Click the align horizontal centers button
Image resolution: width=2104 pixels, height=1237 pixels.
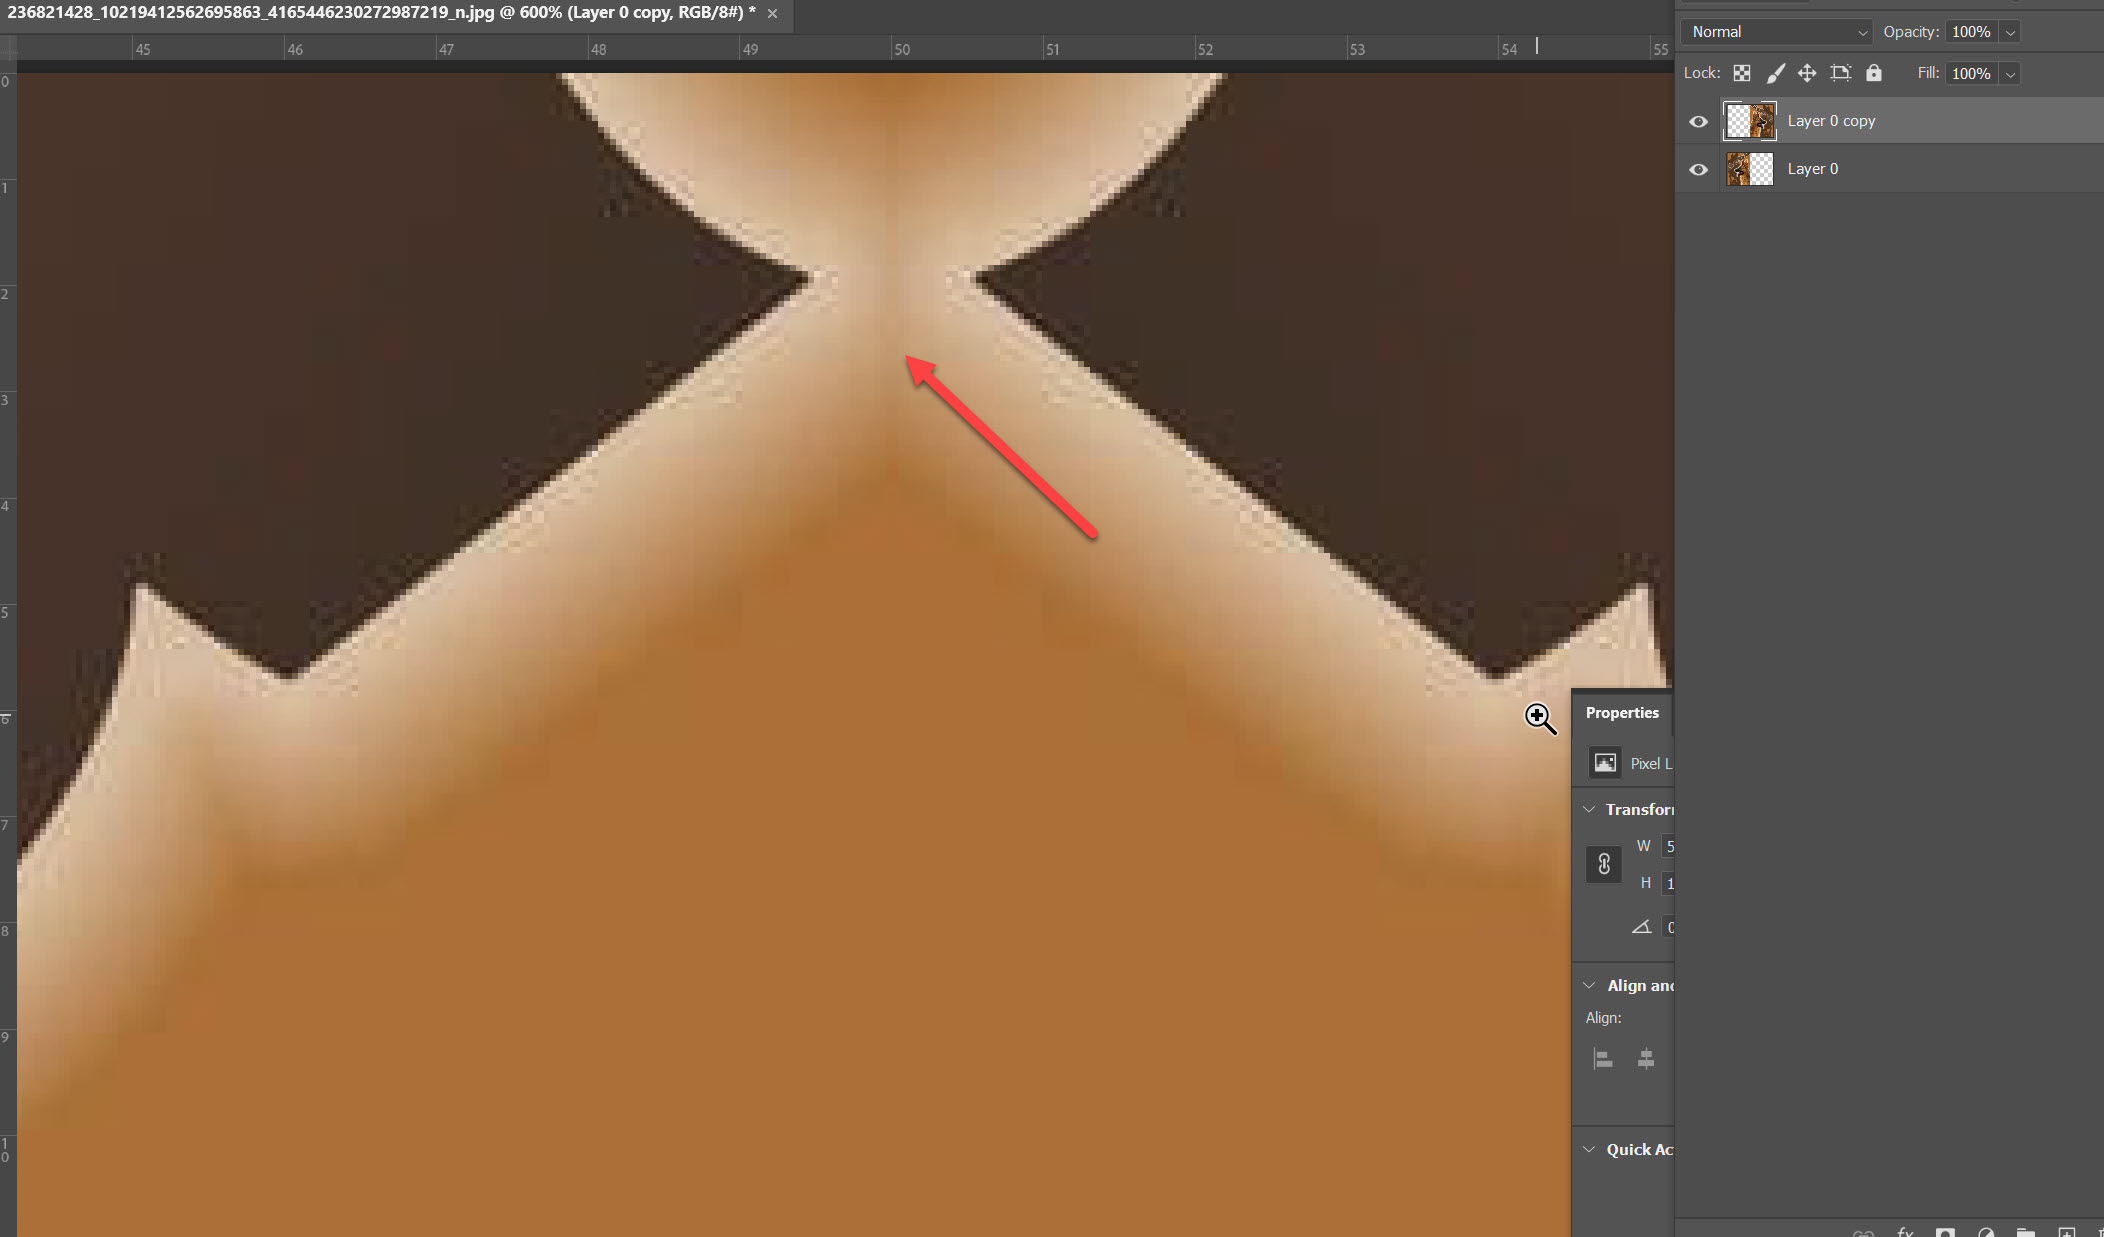click(x=1647, y=1058)
